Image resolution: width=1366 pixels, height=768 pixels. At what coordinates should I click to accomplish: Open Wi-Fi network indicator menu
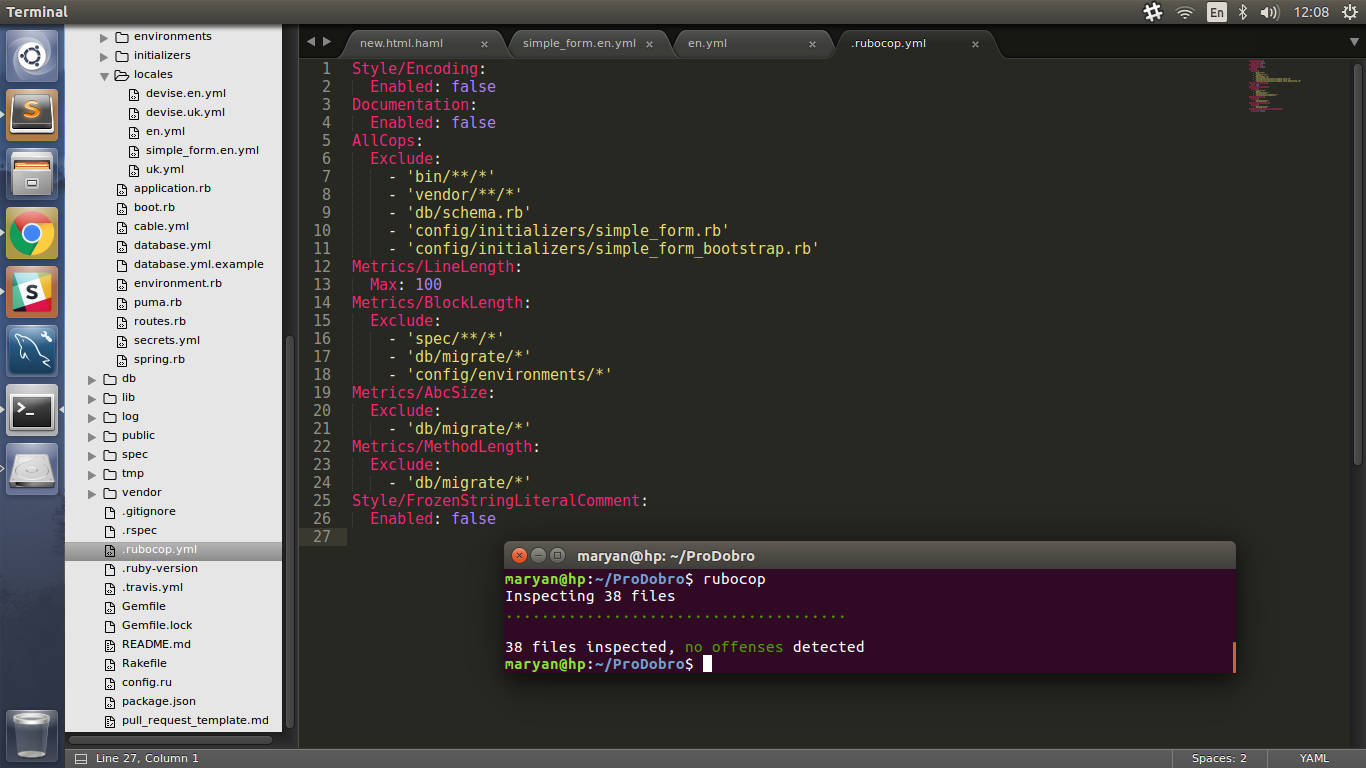click(x=1185, y=12)
